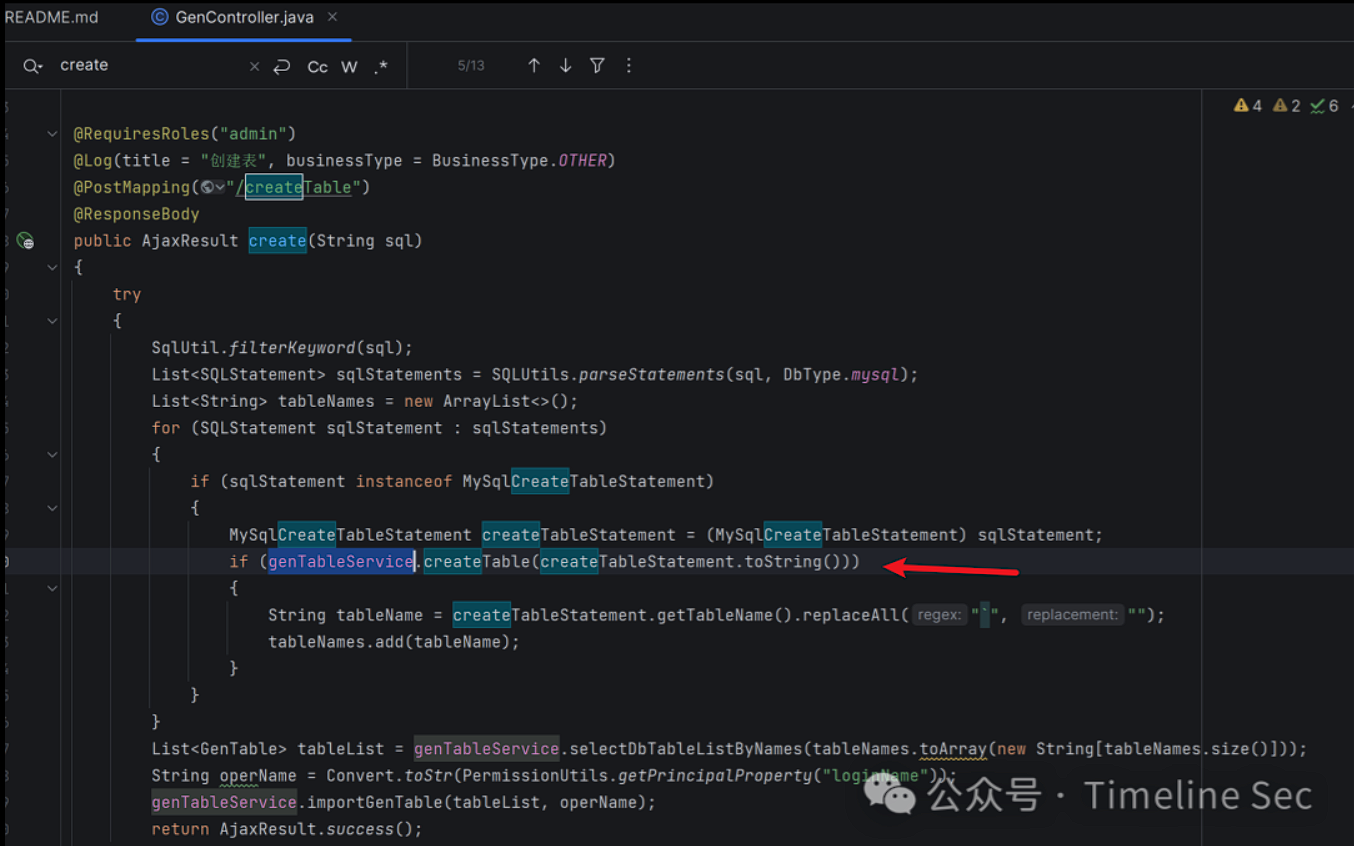Open the search filter funnel options
1354x846 pixels.
597,65
